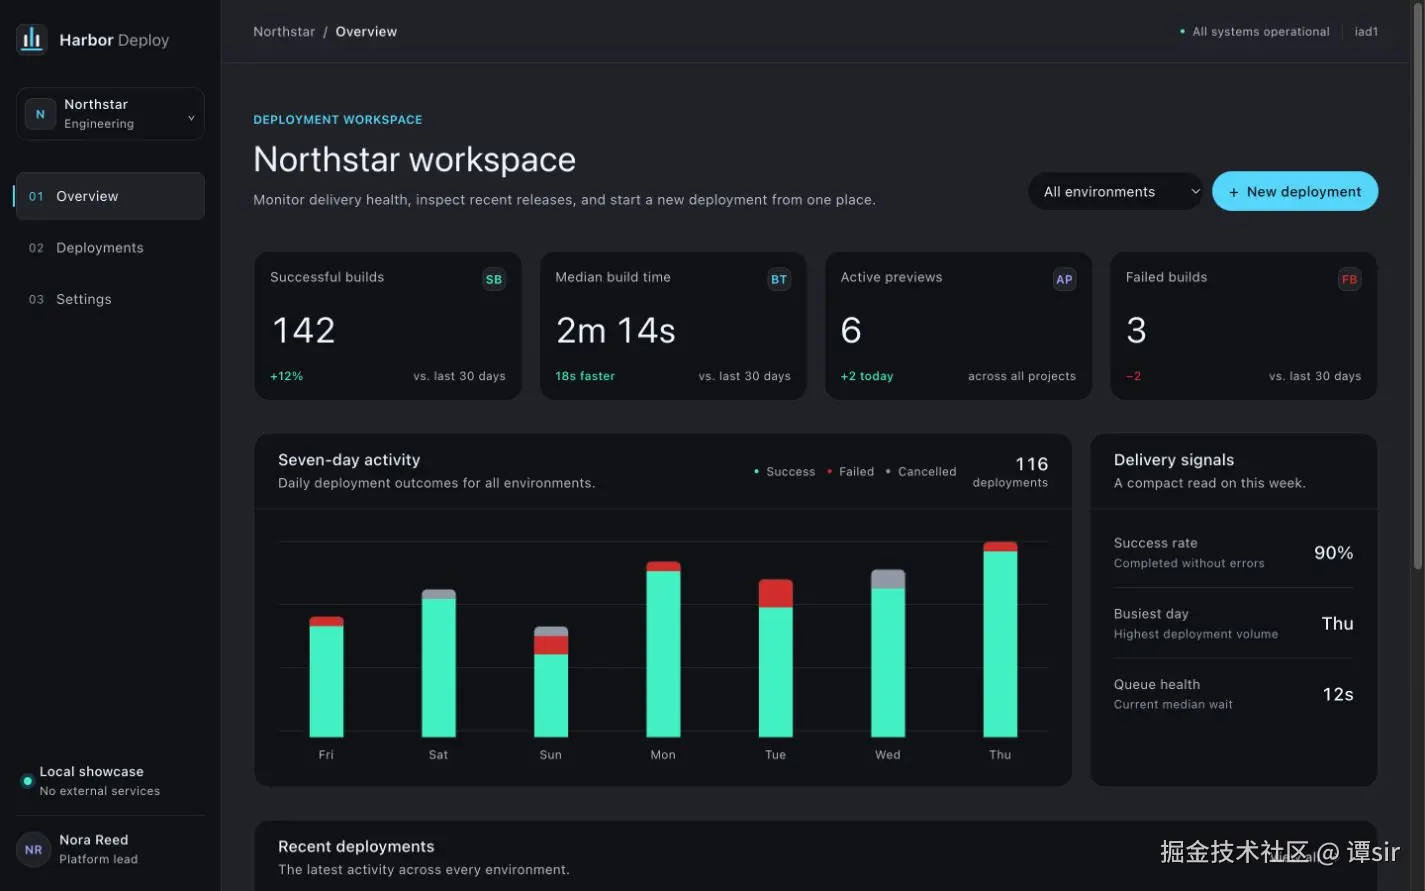Click the NR avatar for Nora Reed

coord(33,850)
